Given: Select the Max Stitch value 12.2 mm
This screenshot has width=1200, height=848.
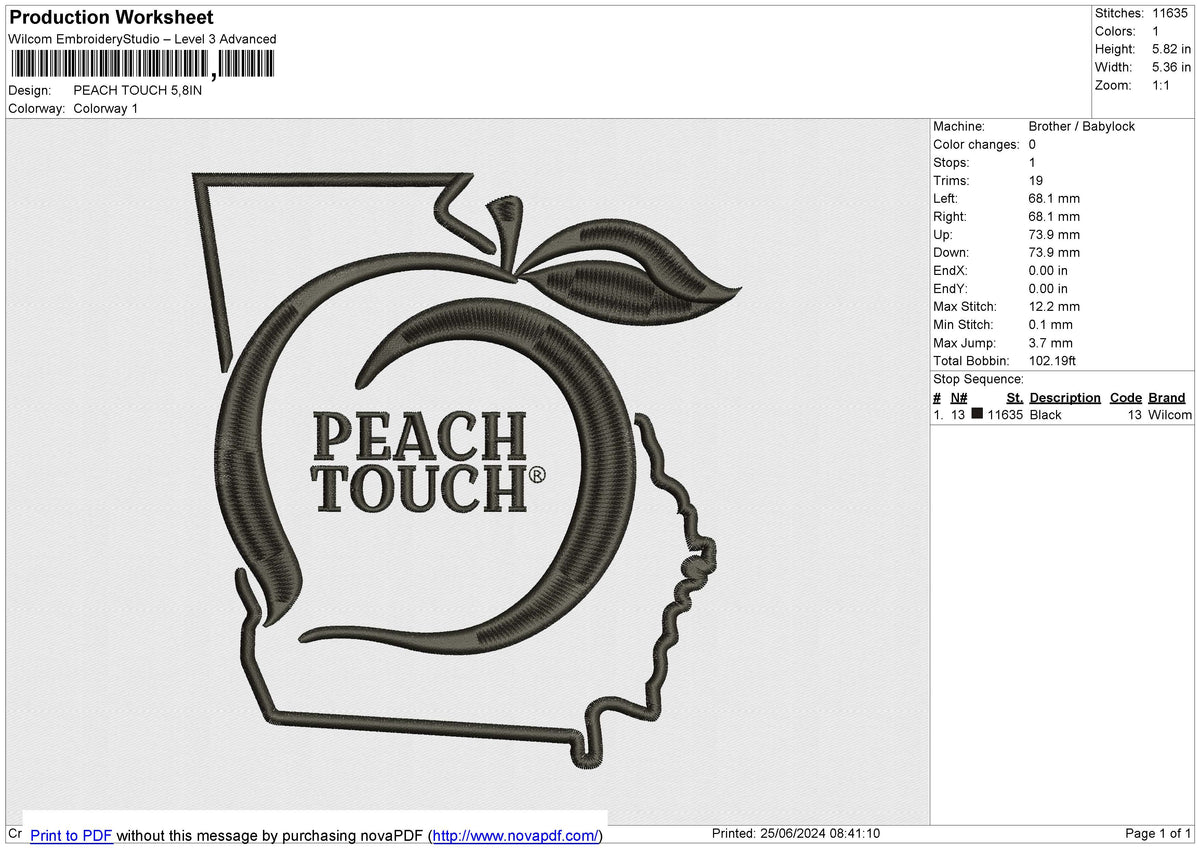Looking at the screenshot, I should (x=1054, y=306).
